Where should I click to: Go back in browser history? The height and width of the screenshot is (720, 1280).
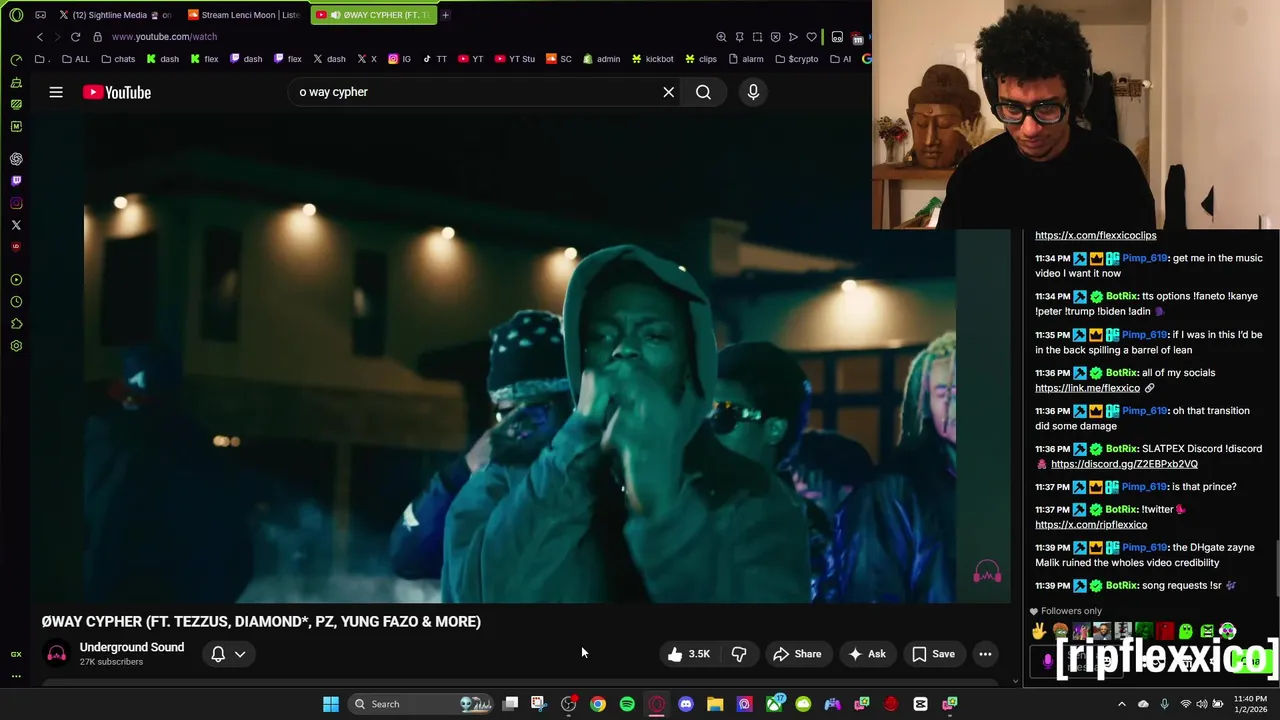40,37
